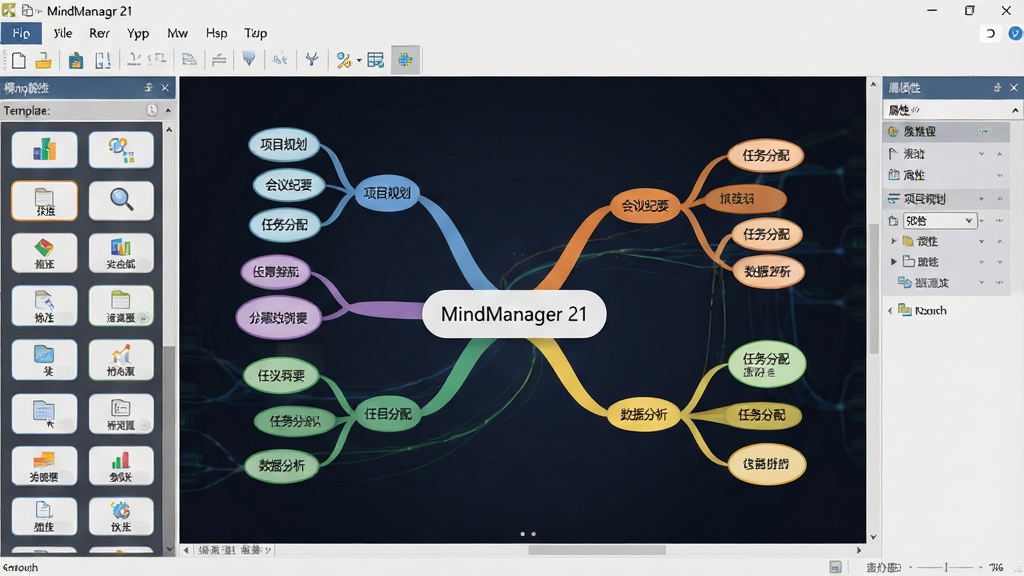
Task: Click the yellow open folder toolbar icon
Action: (x=43, y=61)
